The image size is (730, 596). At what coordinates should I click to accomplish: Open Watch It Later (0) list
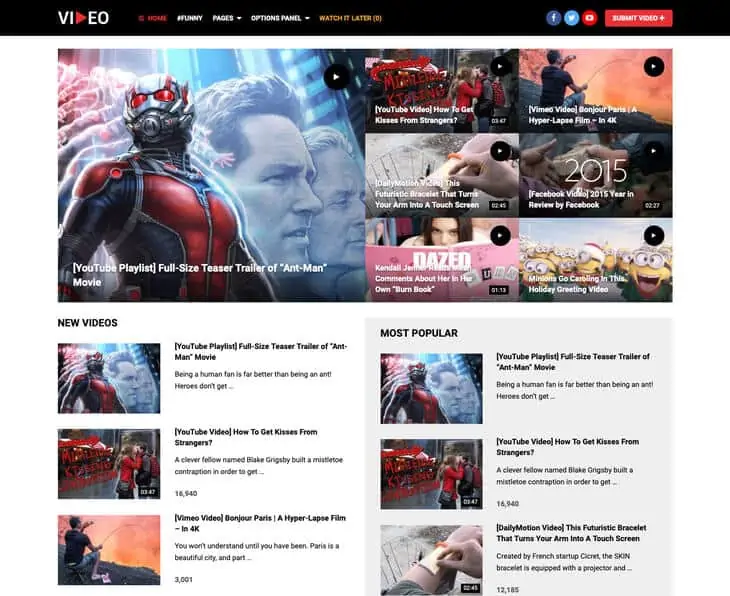[x=350, y=18]
